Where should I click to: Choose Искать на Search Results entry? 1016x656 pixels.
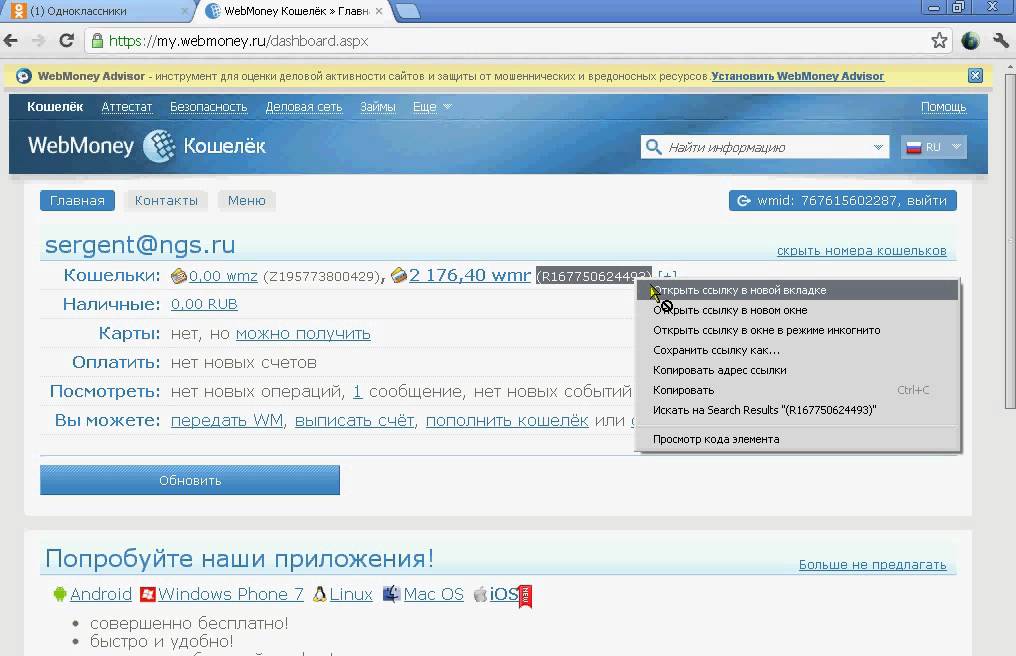[x=797, y=410]
